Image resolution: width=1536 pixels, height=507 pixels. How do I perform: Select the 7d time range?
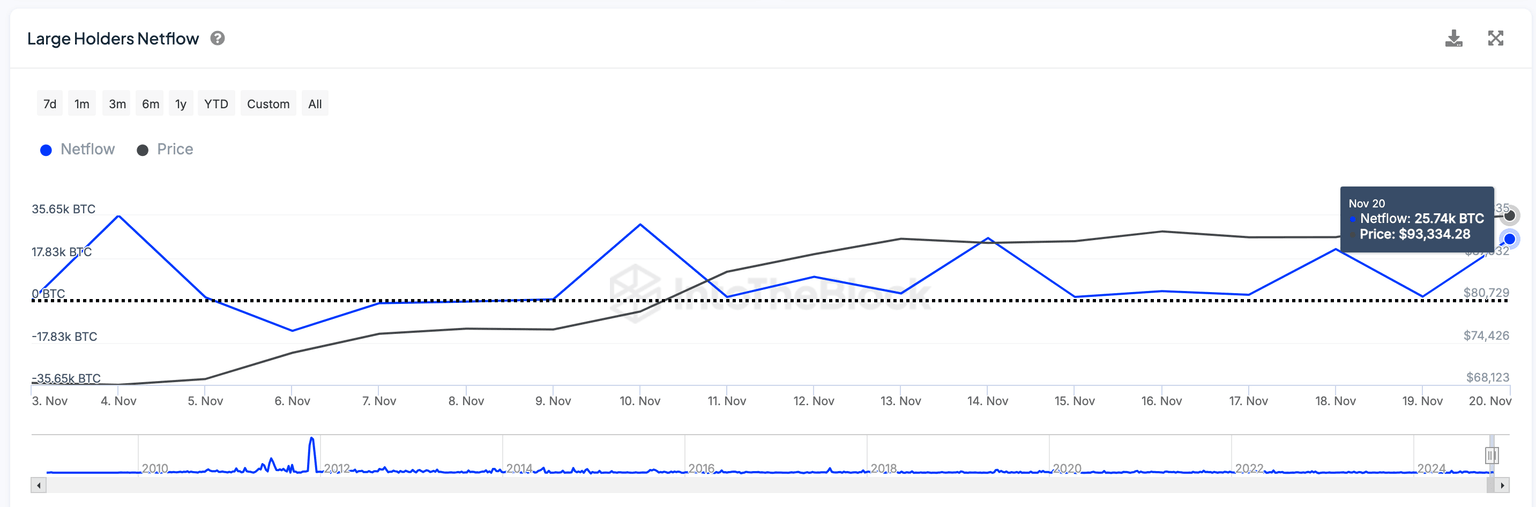(x=49, y=104)
